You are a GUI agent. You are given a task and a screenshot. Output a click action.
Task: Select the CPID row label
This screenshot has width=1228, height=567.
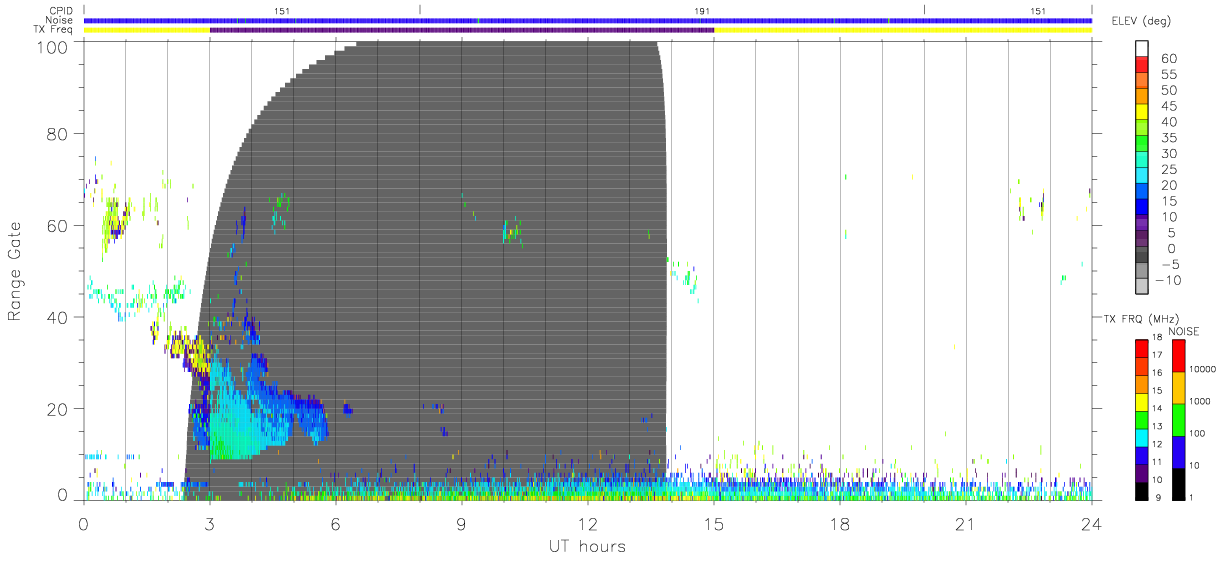click(x=61, y=11)
